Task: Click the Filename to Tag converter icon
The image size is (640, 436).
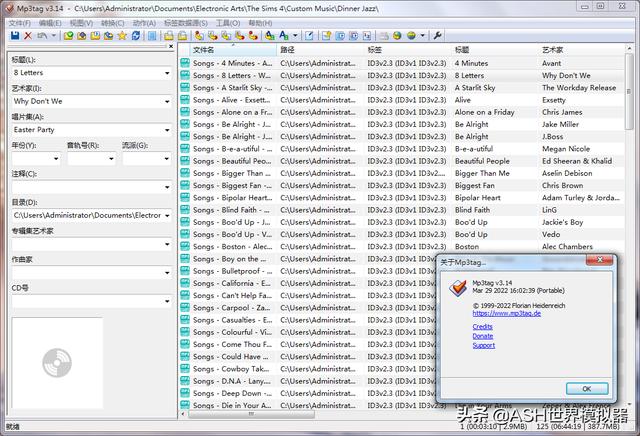Action: [x=212, y=36]
